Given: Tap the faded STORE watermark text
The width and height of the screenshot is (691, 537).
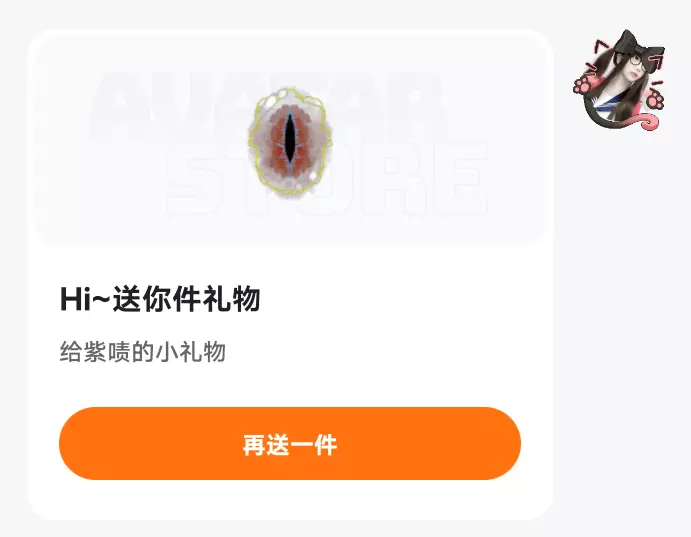Looking at the screenshot, I should click(x=327, y=178).
